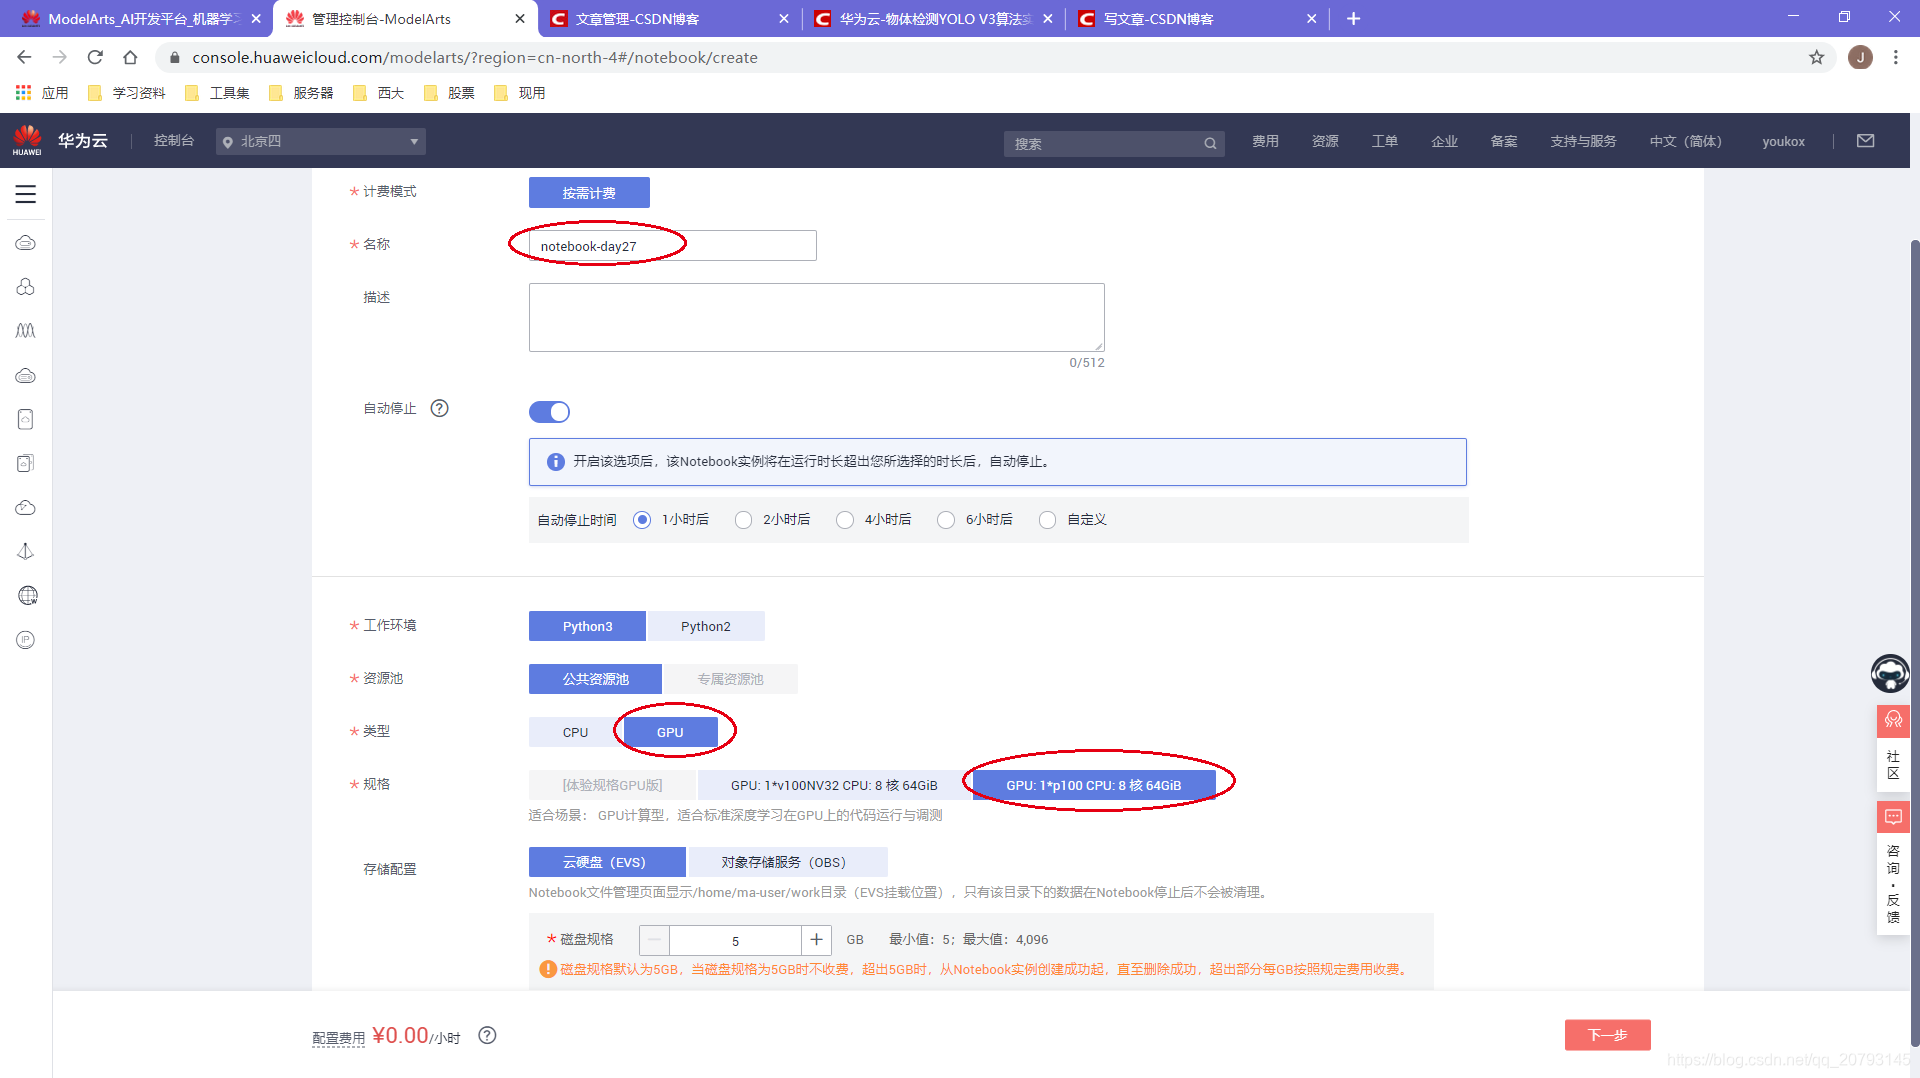Open a new browser tab
The height and width of the screenshot is (1078, 1920).
pos(1353,18)
